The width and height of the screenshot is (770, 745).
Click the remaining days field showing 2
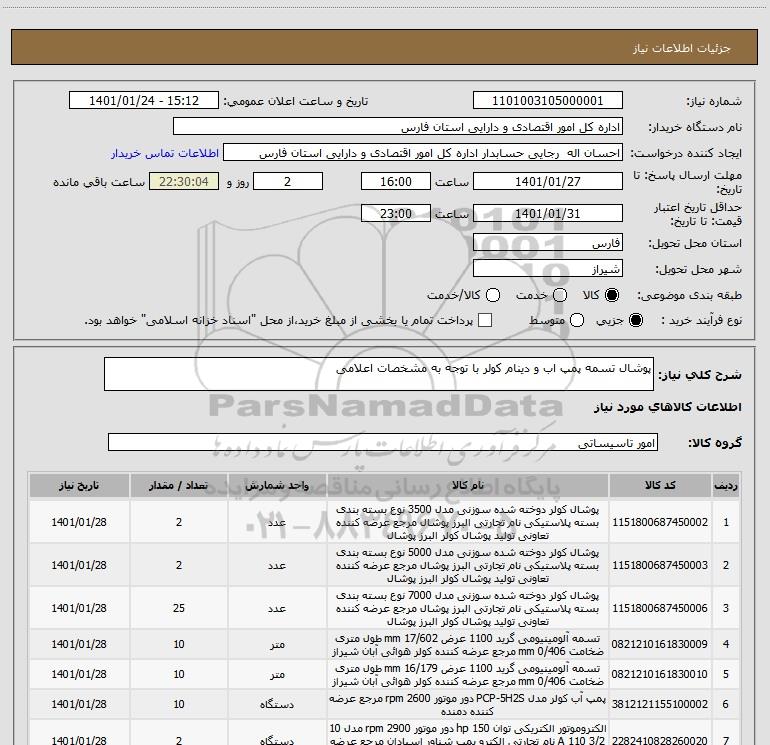(288, 182)
